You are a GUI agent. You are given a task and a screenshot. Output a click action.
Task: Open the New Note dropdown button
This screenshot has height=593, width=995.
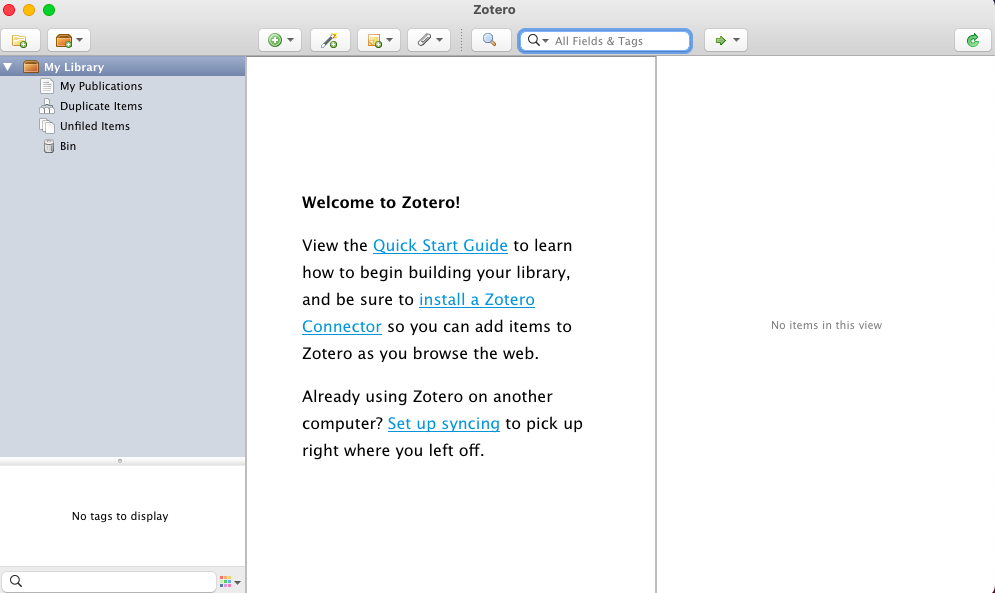pos(379,41)
